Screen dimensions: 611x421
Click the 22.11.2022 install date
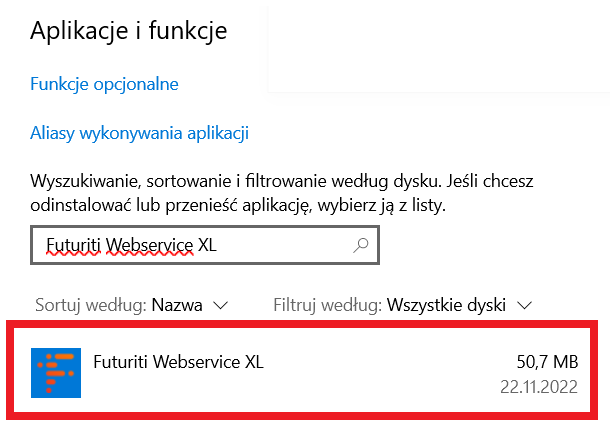point(538,387)
